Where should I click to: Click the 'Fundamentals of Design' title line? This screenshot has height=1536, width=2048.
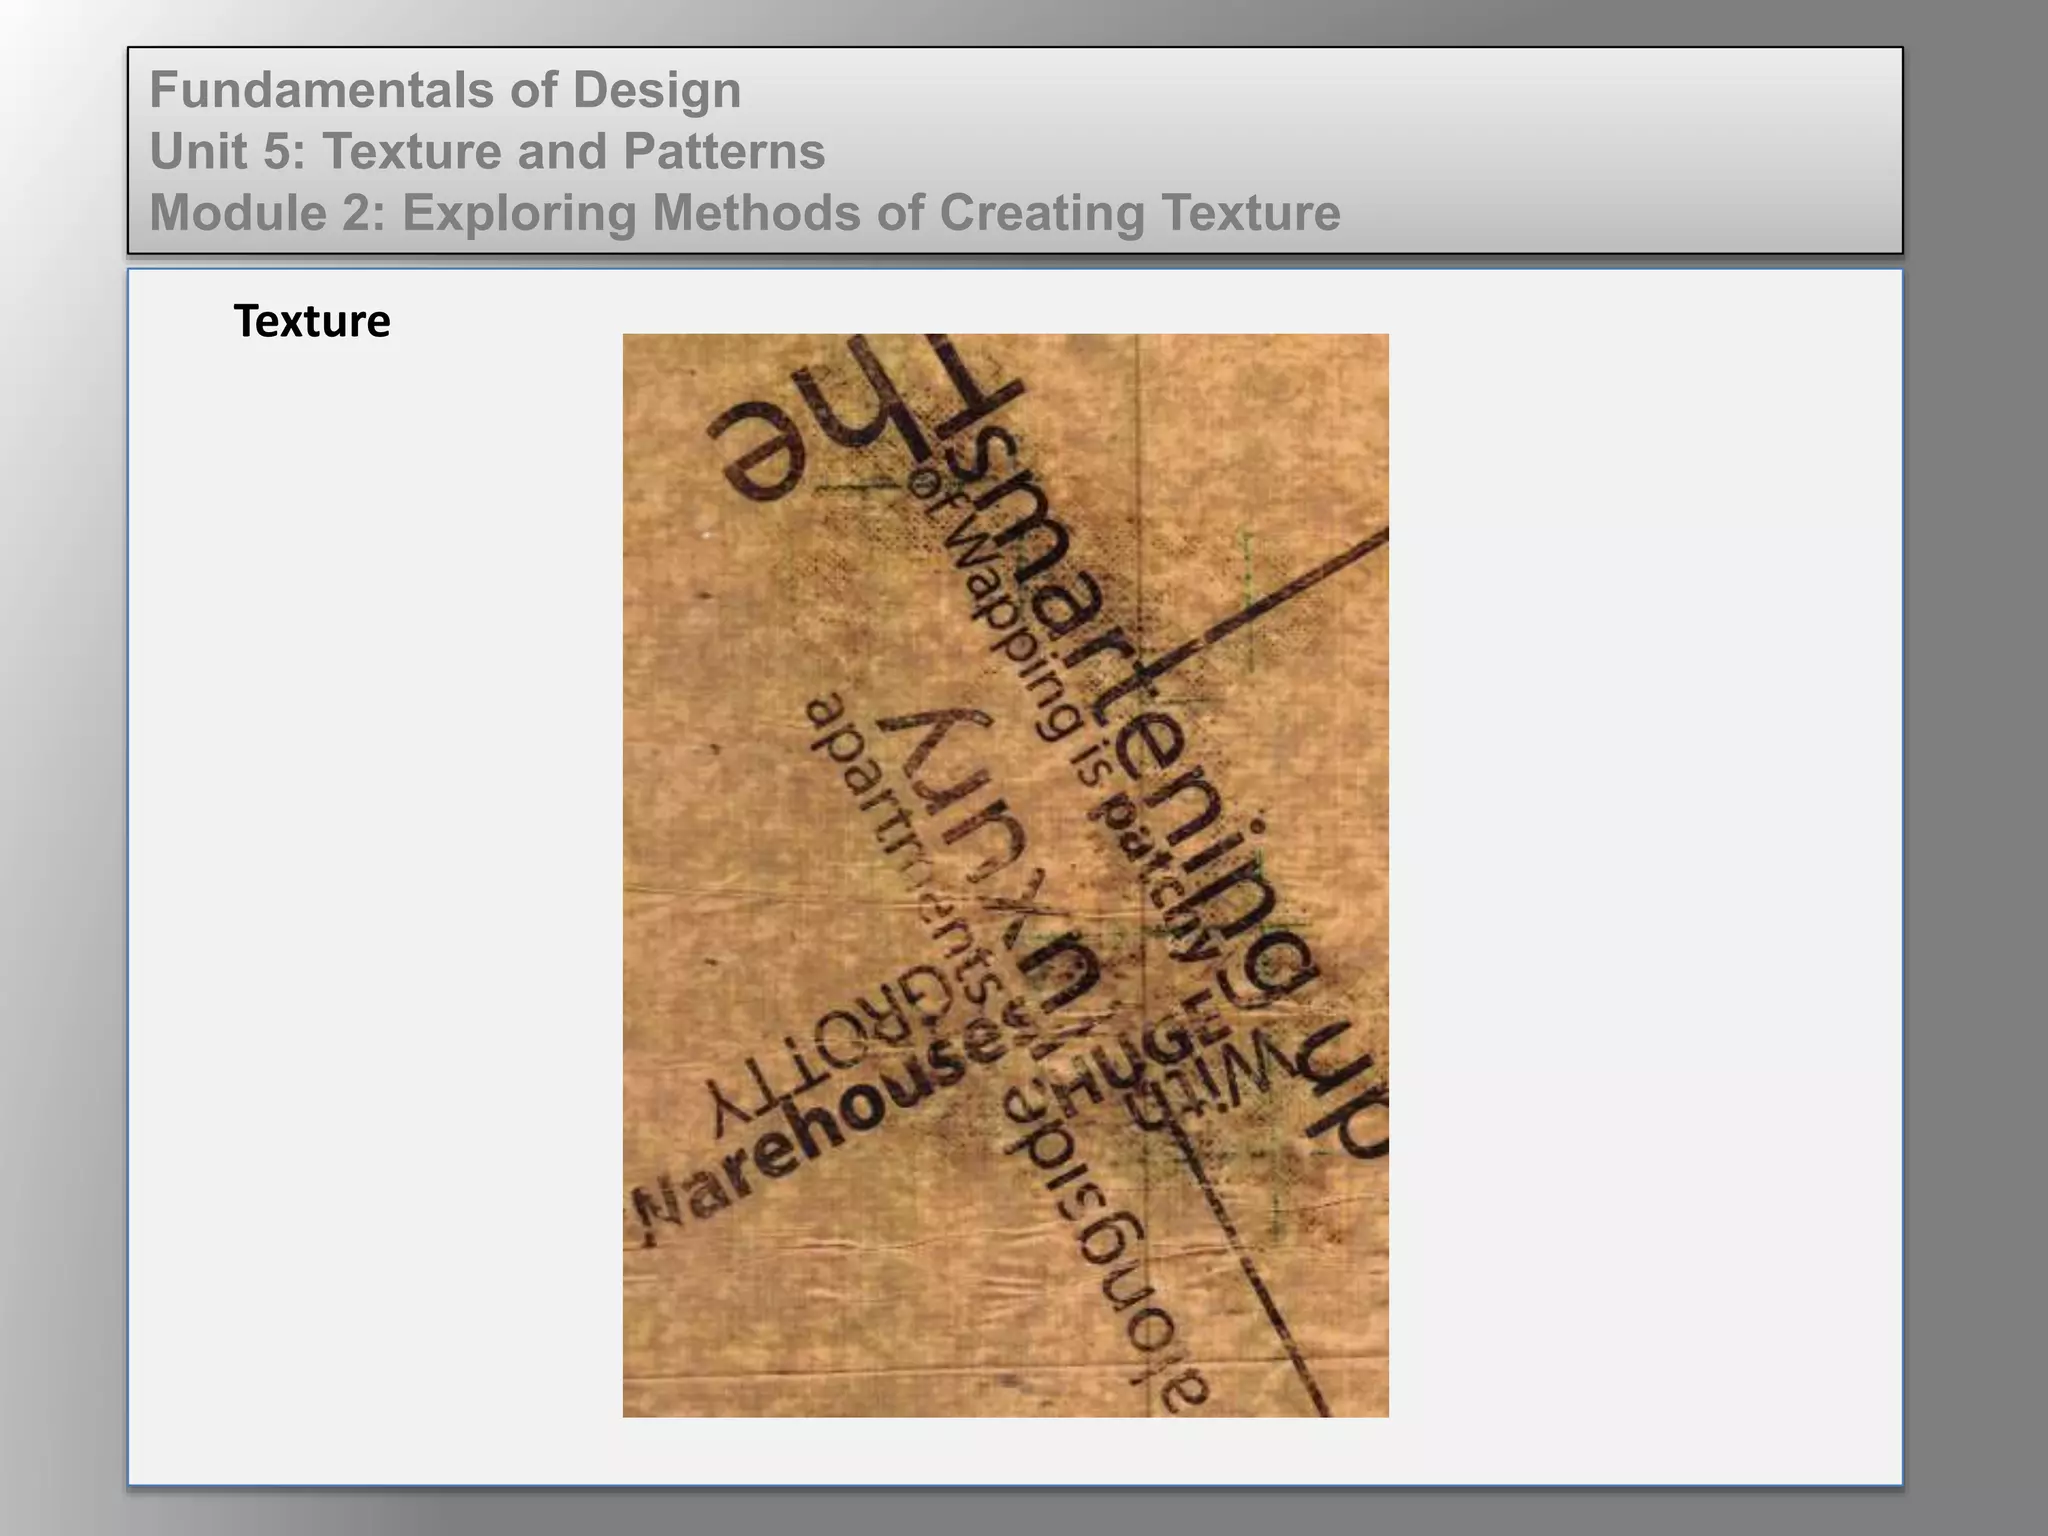coord(445,90)
